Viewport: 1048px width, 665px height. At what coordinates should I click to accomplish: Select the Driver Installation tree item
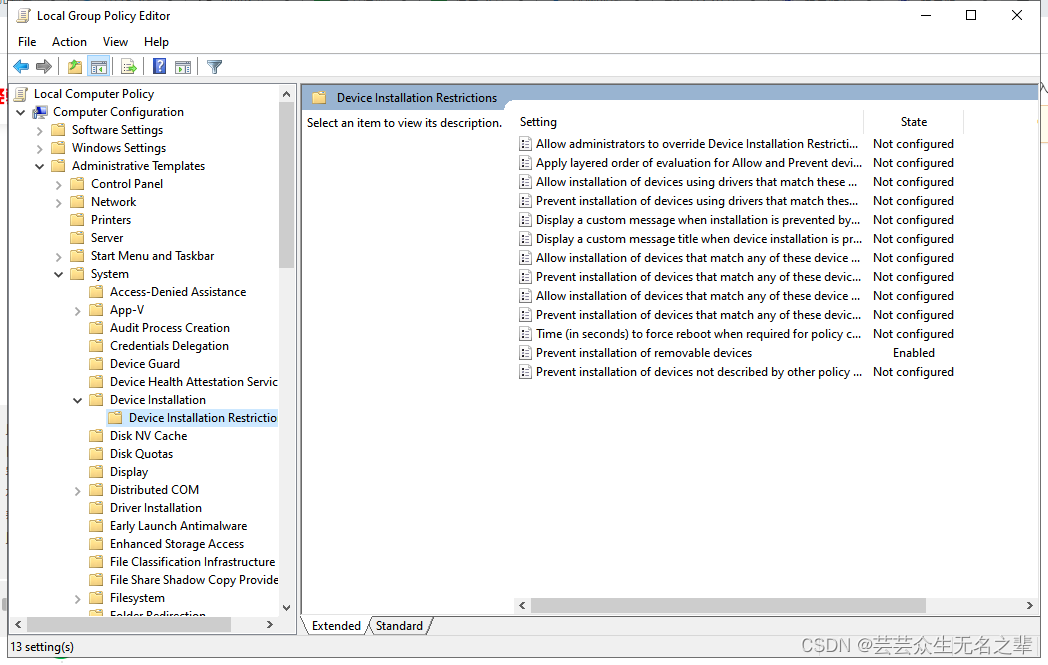click(156, 508)
